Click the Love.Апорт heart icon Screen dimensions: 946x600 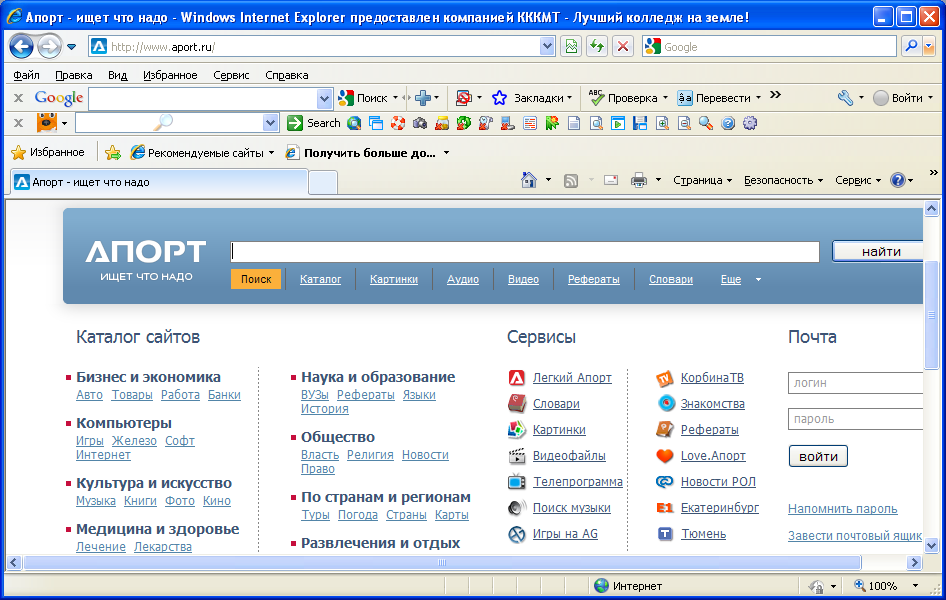[x=665, y=456]
